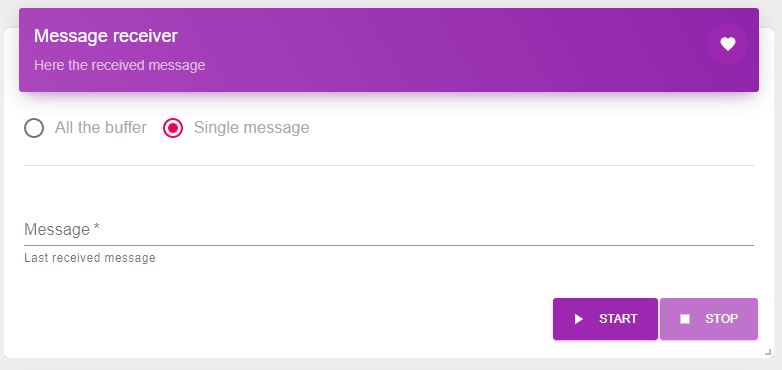
Task: Click the play triangle icon on START
Action: (x=579, y=319)
